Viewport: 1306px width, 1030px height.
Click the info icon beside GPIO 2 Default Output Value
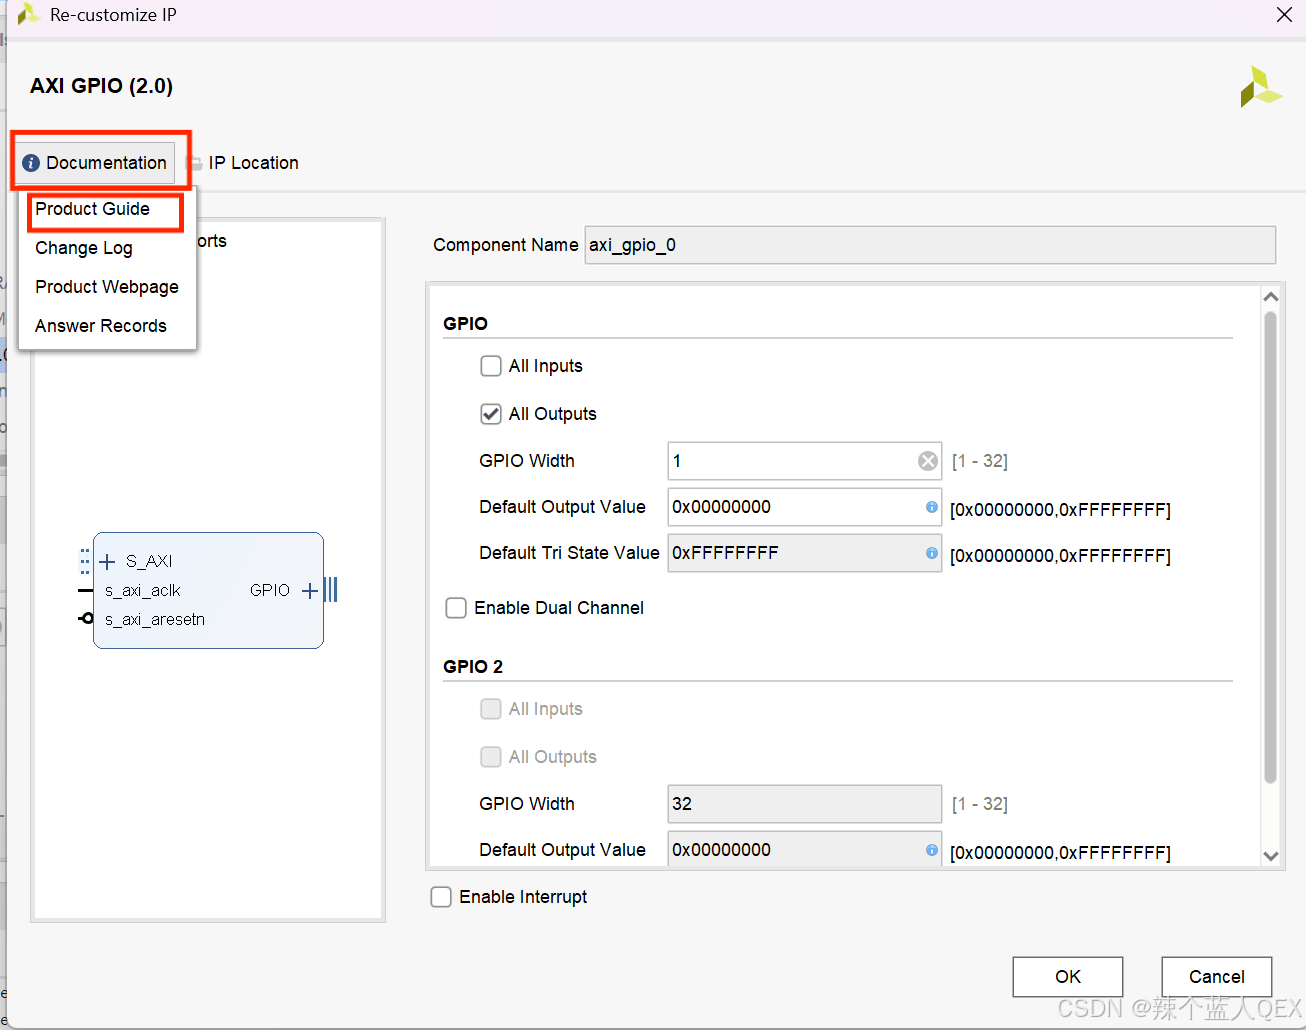pos(931,849)
